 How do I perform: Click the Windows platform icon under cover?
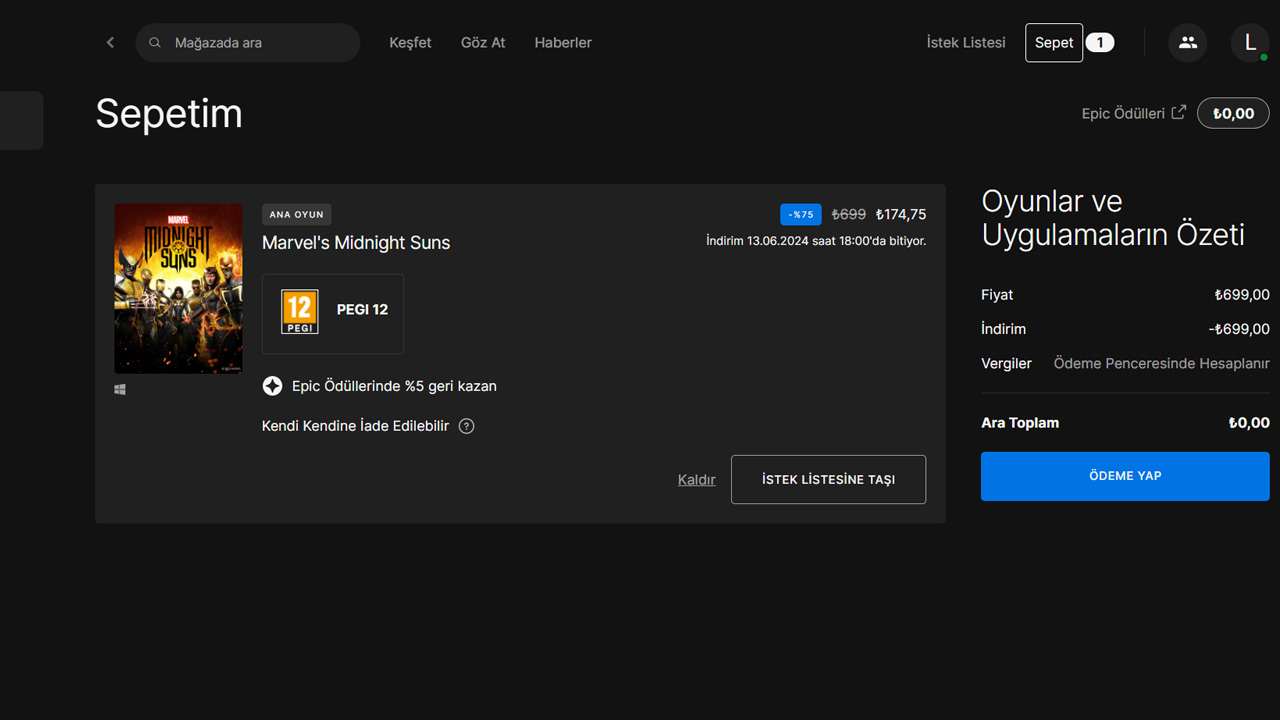click(120, 389)
